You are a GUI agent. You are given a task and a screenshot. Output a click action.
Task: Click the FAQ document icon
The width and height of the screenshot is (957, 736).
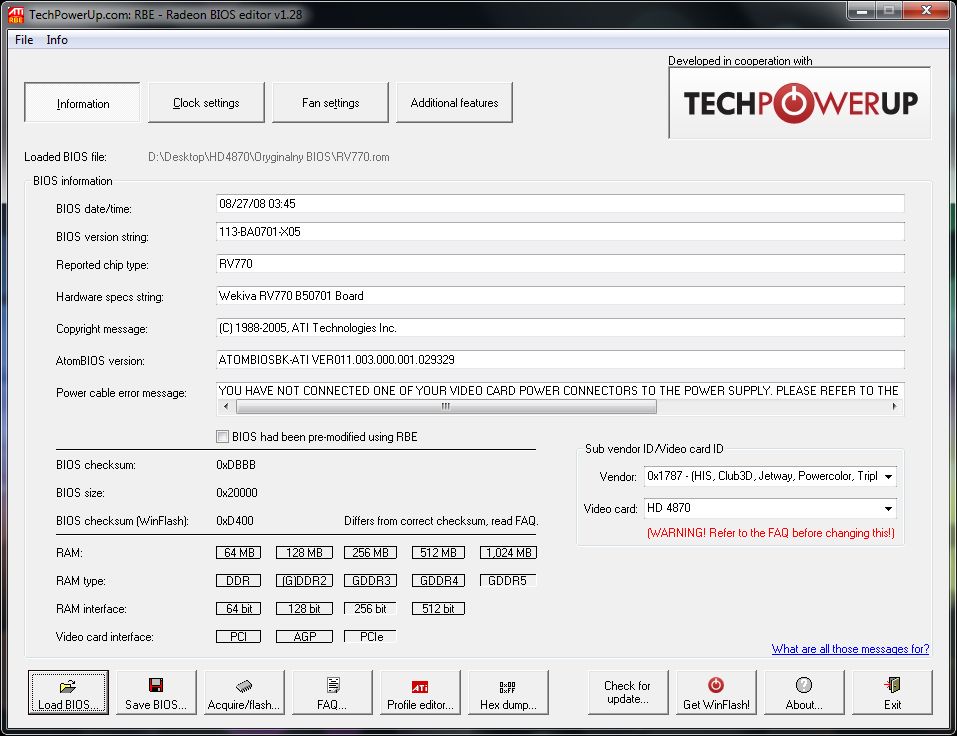coord(333,685)
